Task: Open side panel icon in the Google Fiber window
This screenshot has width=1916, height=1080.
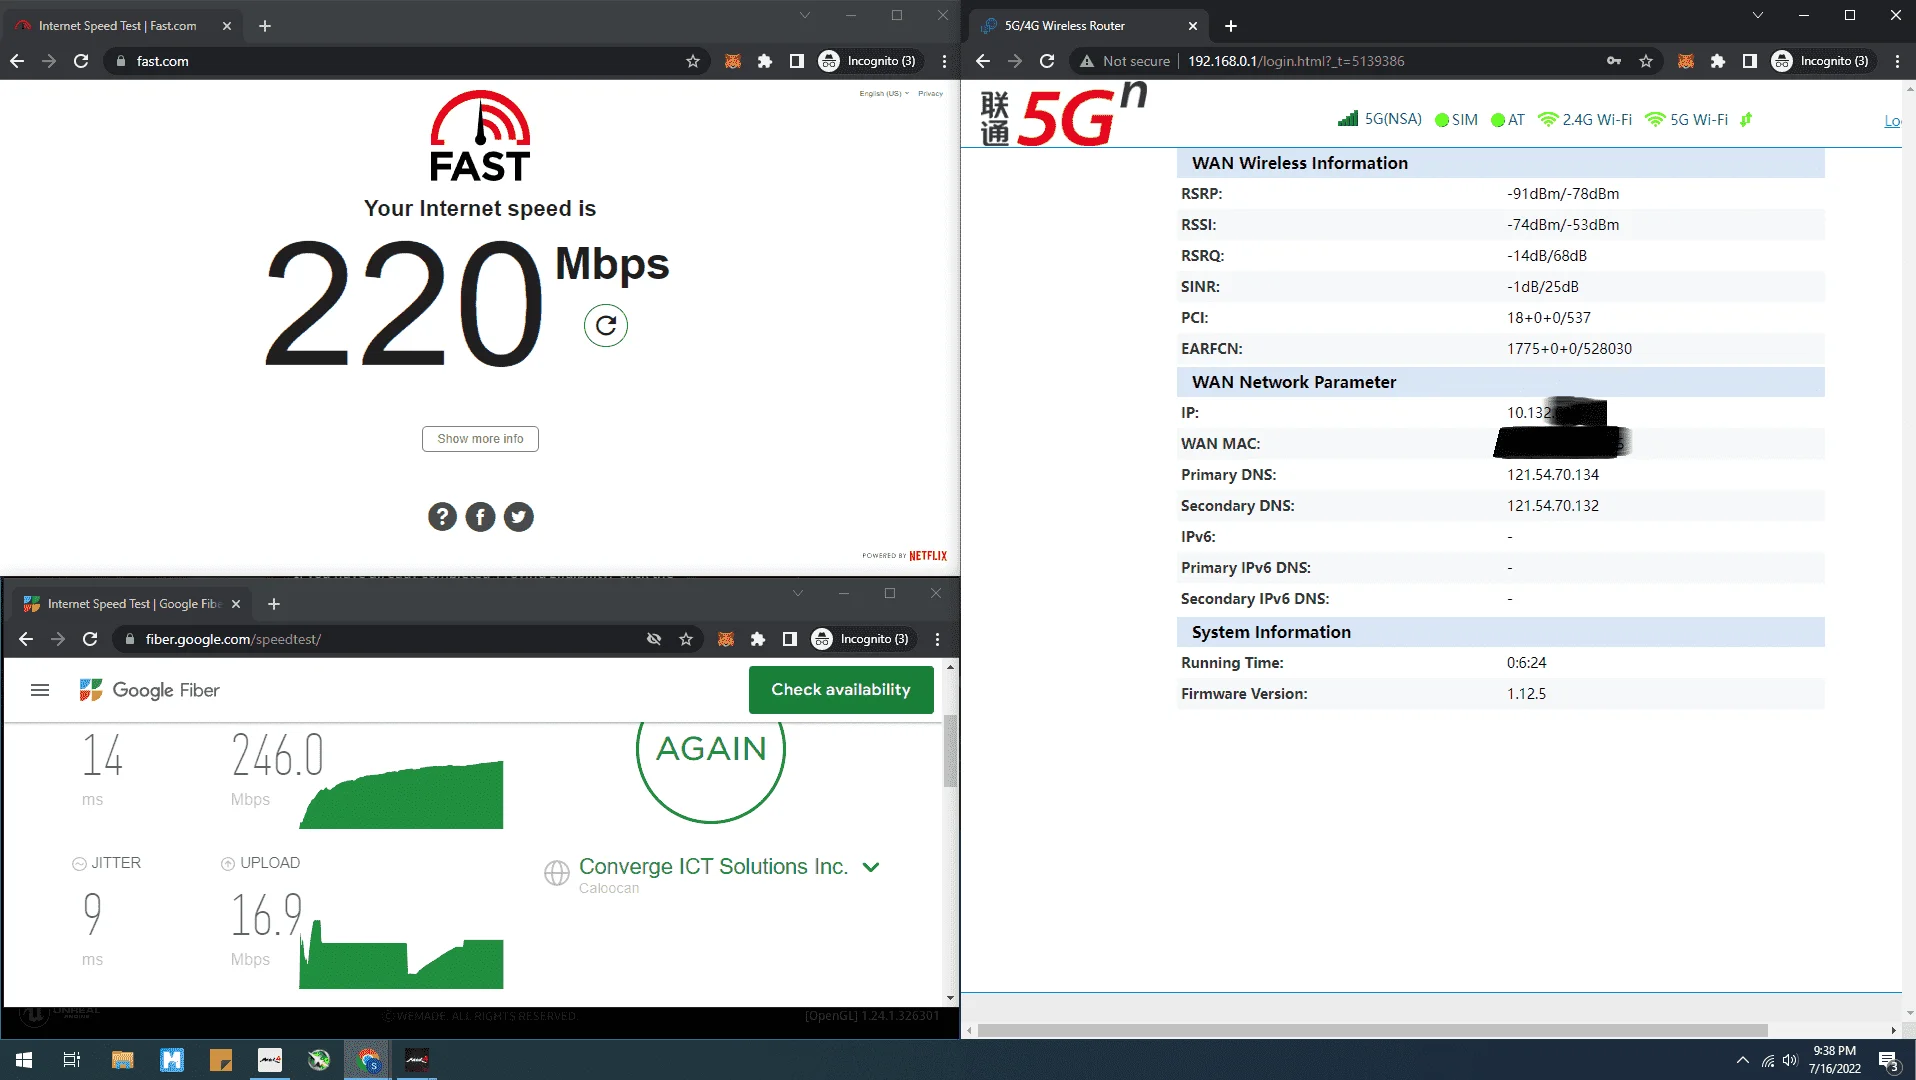Action: [790, 639]
